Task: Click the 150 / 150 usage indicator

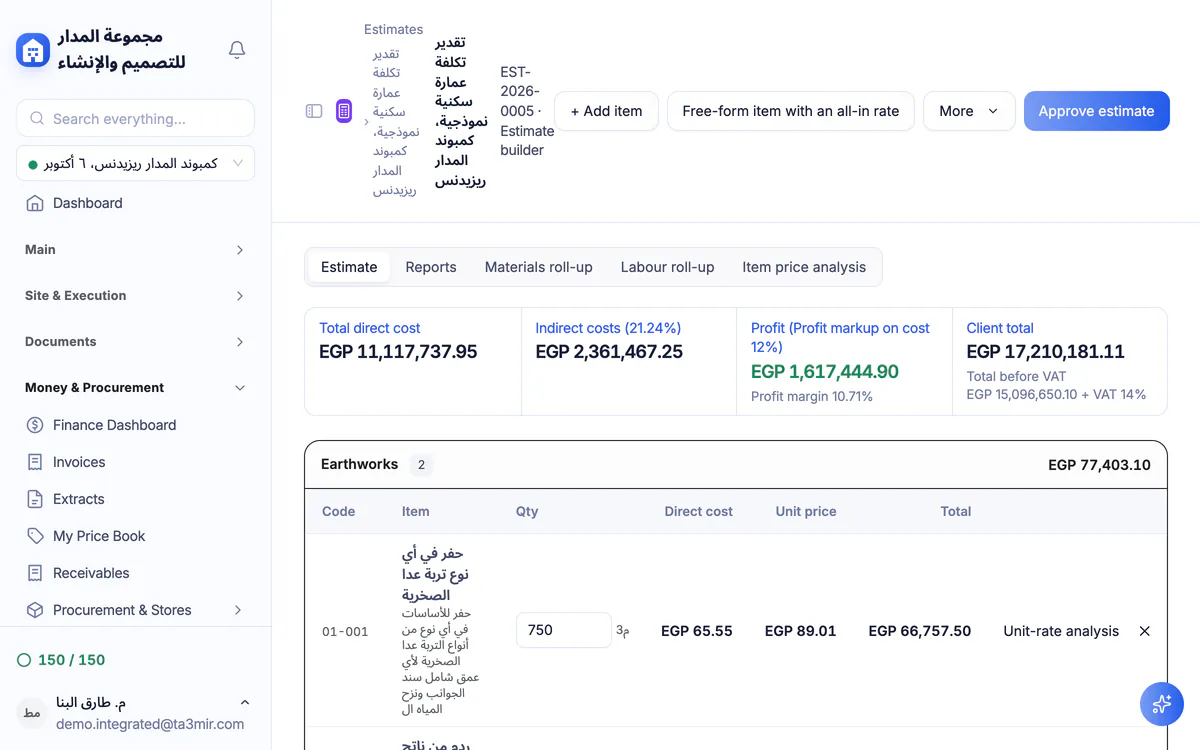Action: coord(61,660)
